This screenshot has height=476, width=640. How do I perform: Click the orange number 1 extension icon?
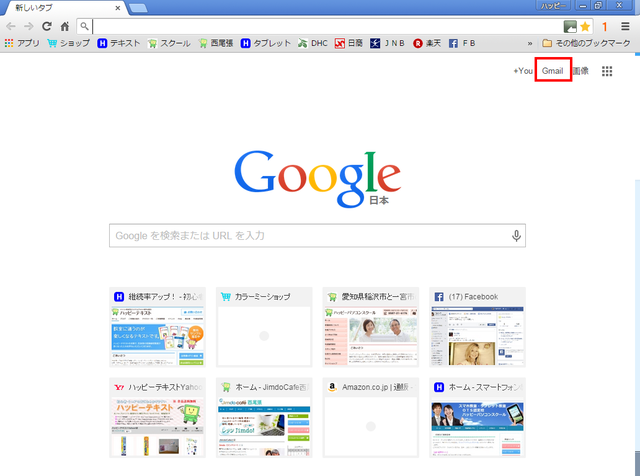point(604,27)
